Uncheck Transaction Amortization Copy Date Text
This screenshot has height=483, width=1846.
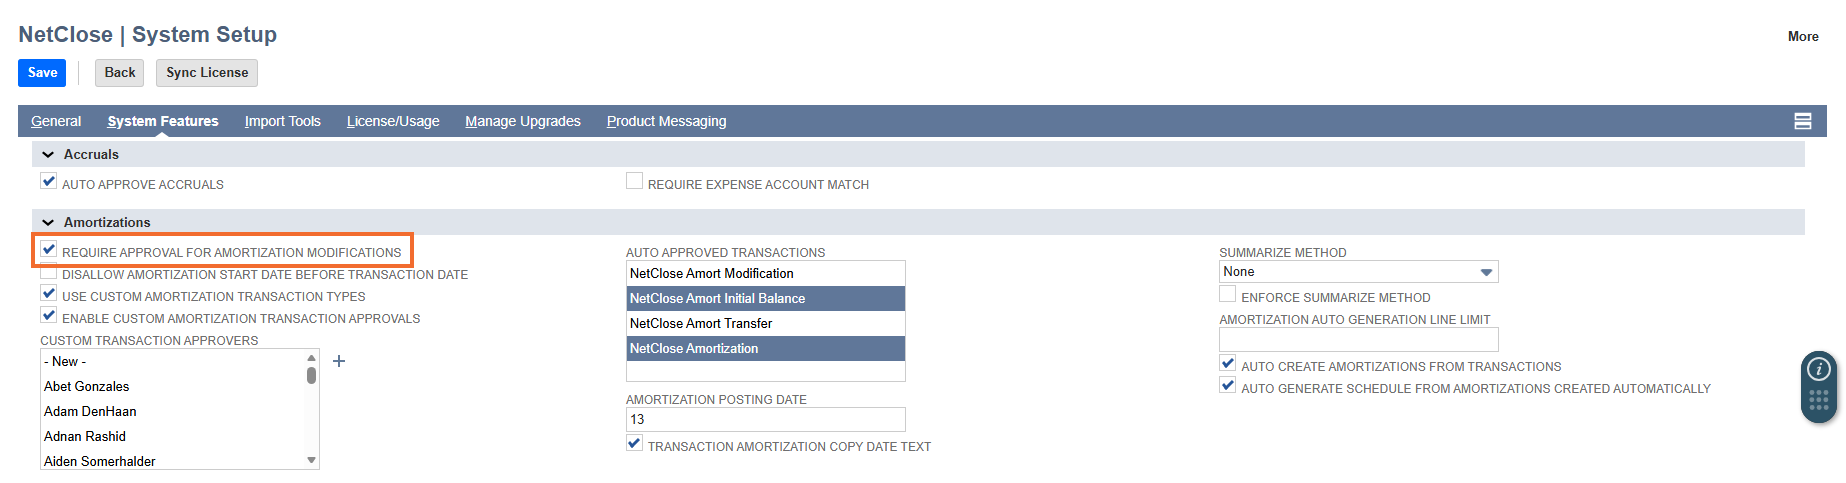click(634, 443)
